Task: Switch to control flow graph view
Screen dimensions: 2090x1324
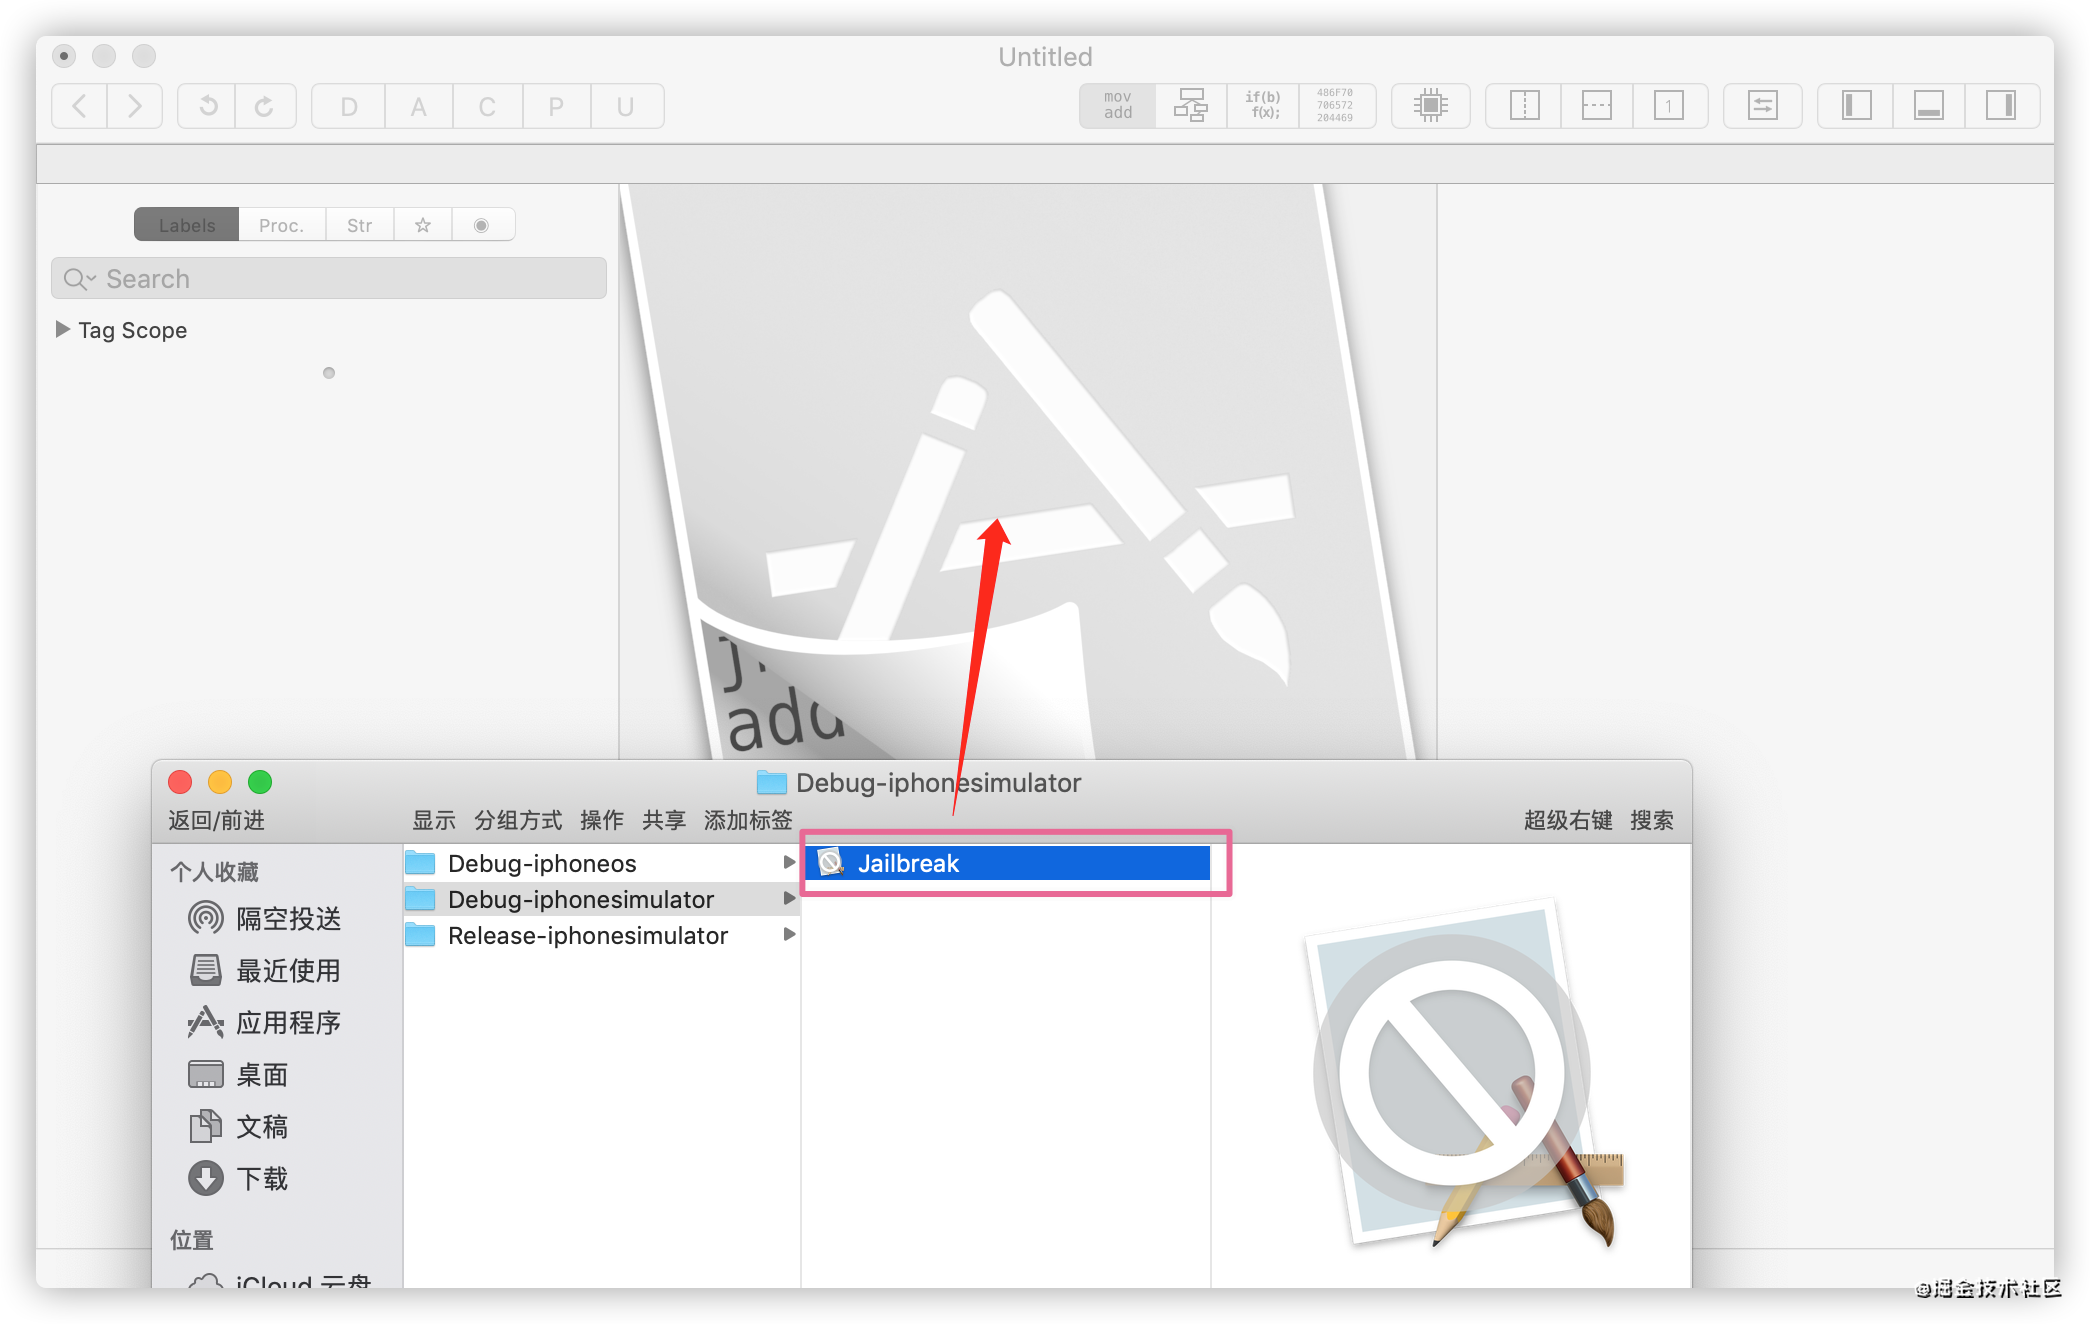Action: (x=1190, y=106)
